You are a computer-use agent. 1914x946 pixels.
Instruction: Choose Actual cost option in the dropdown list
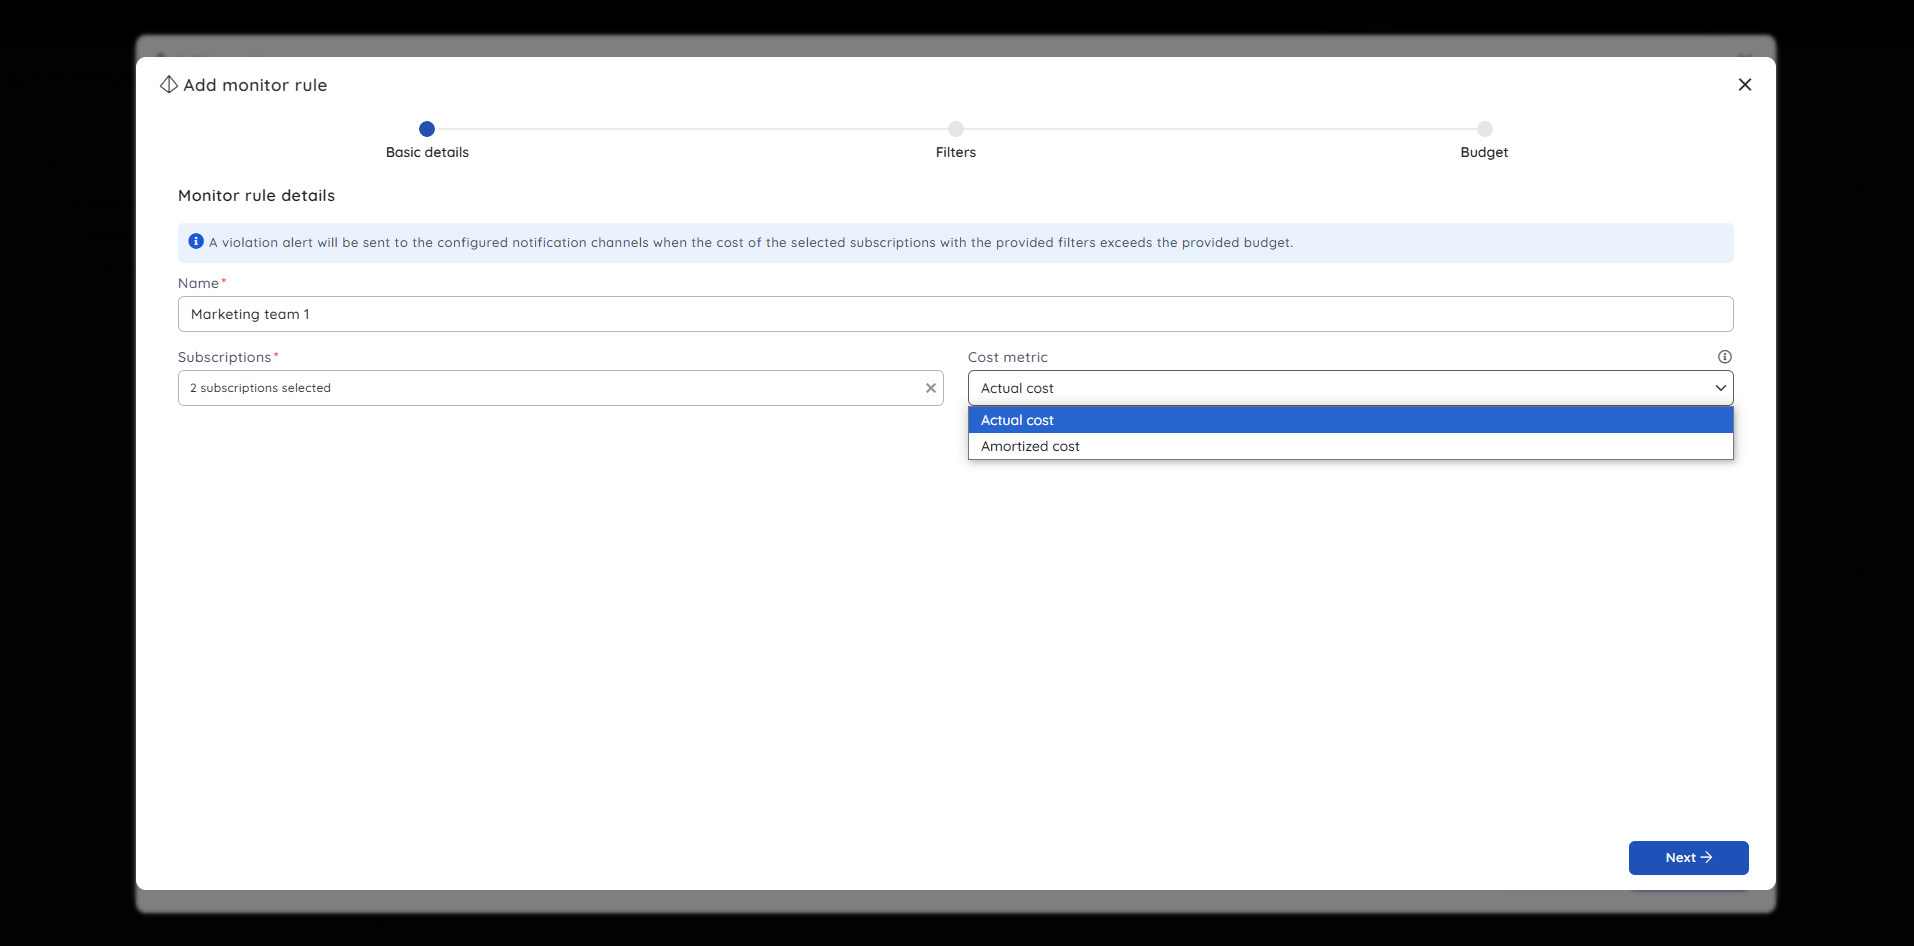[x=1350, y=420]
